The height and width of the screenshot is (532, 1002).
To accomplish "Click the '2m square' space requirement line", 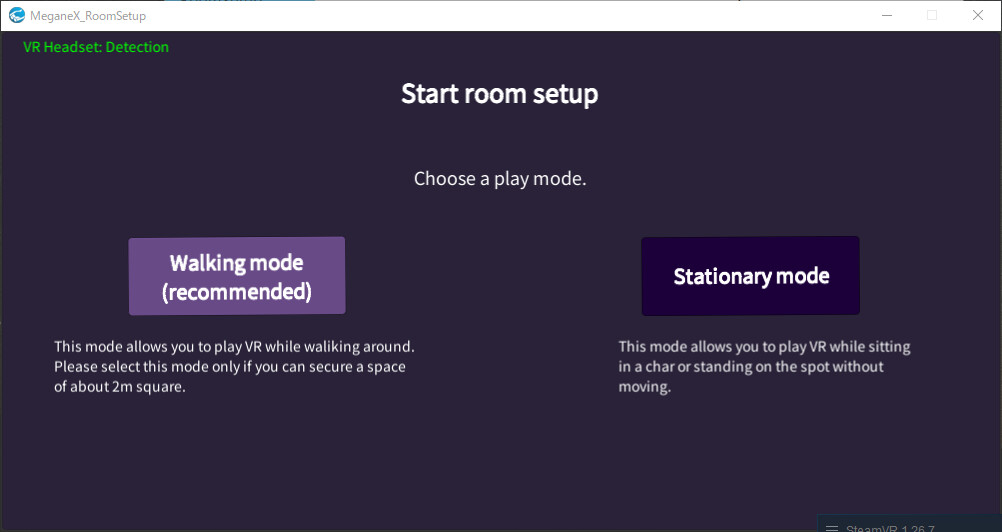I will [120, 387].
